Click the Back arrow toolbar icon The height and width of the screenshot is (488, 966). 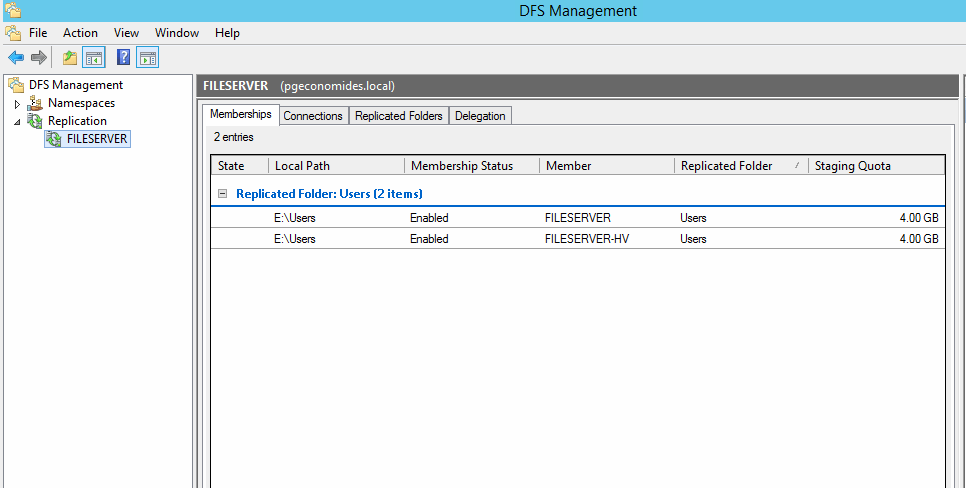click(x=16, y=57)
